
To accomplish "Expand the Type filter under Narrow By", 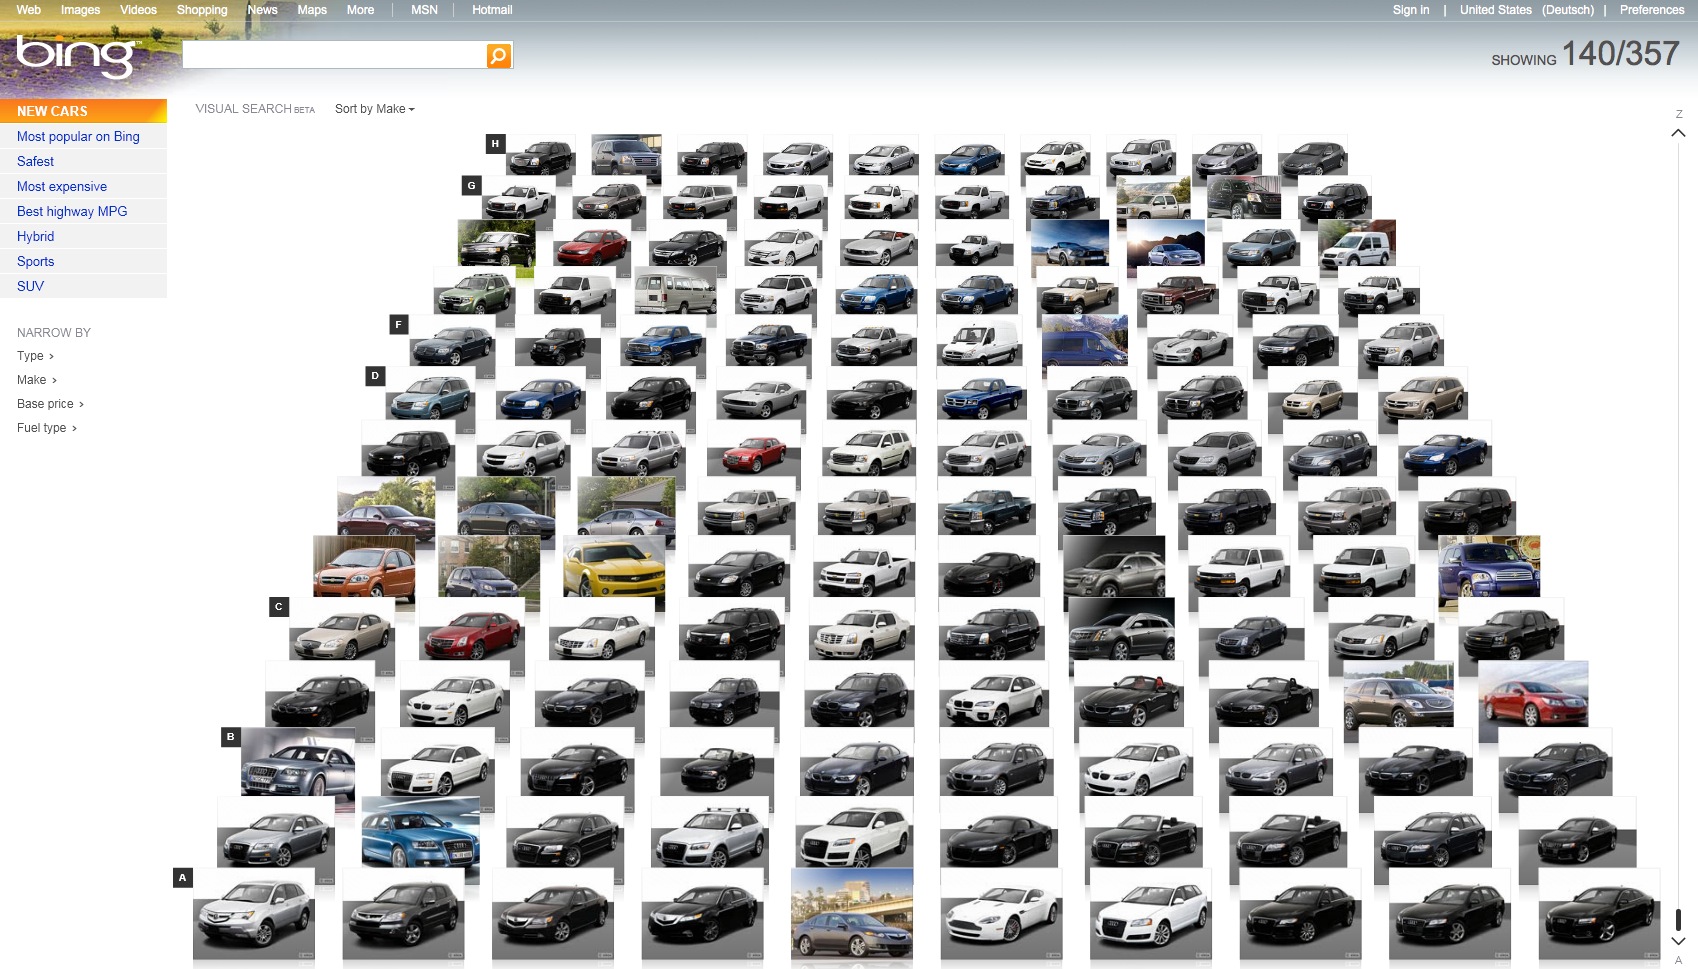I will (x=33, y=355).
